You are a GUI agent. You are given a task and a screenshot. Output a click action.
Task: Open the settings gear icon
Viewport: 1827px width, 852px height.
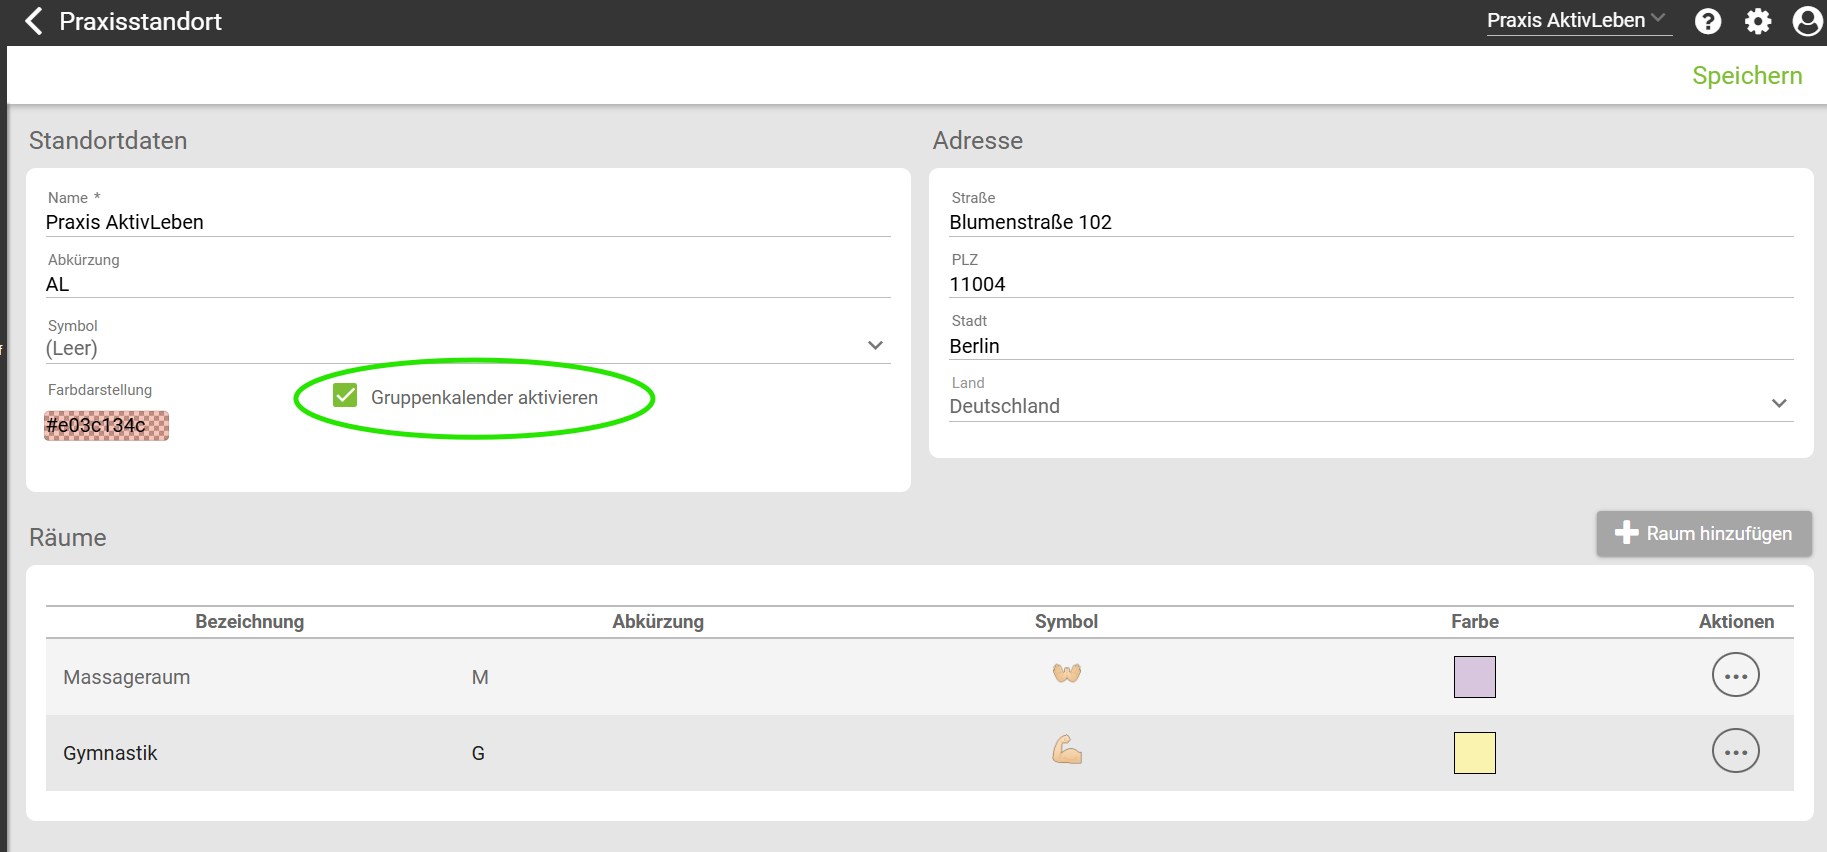point(1758,21)
